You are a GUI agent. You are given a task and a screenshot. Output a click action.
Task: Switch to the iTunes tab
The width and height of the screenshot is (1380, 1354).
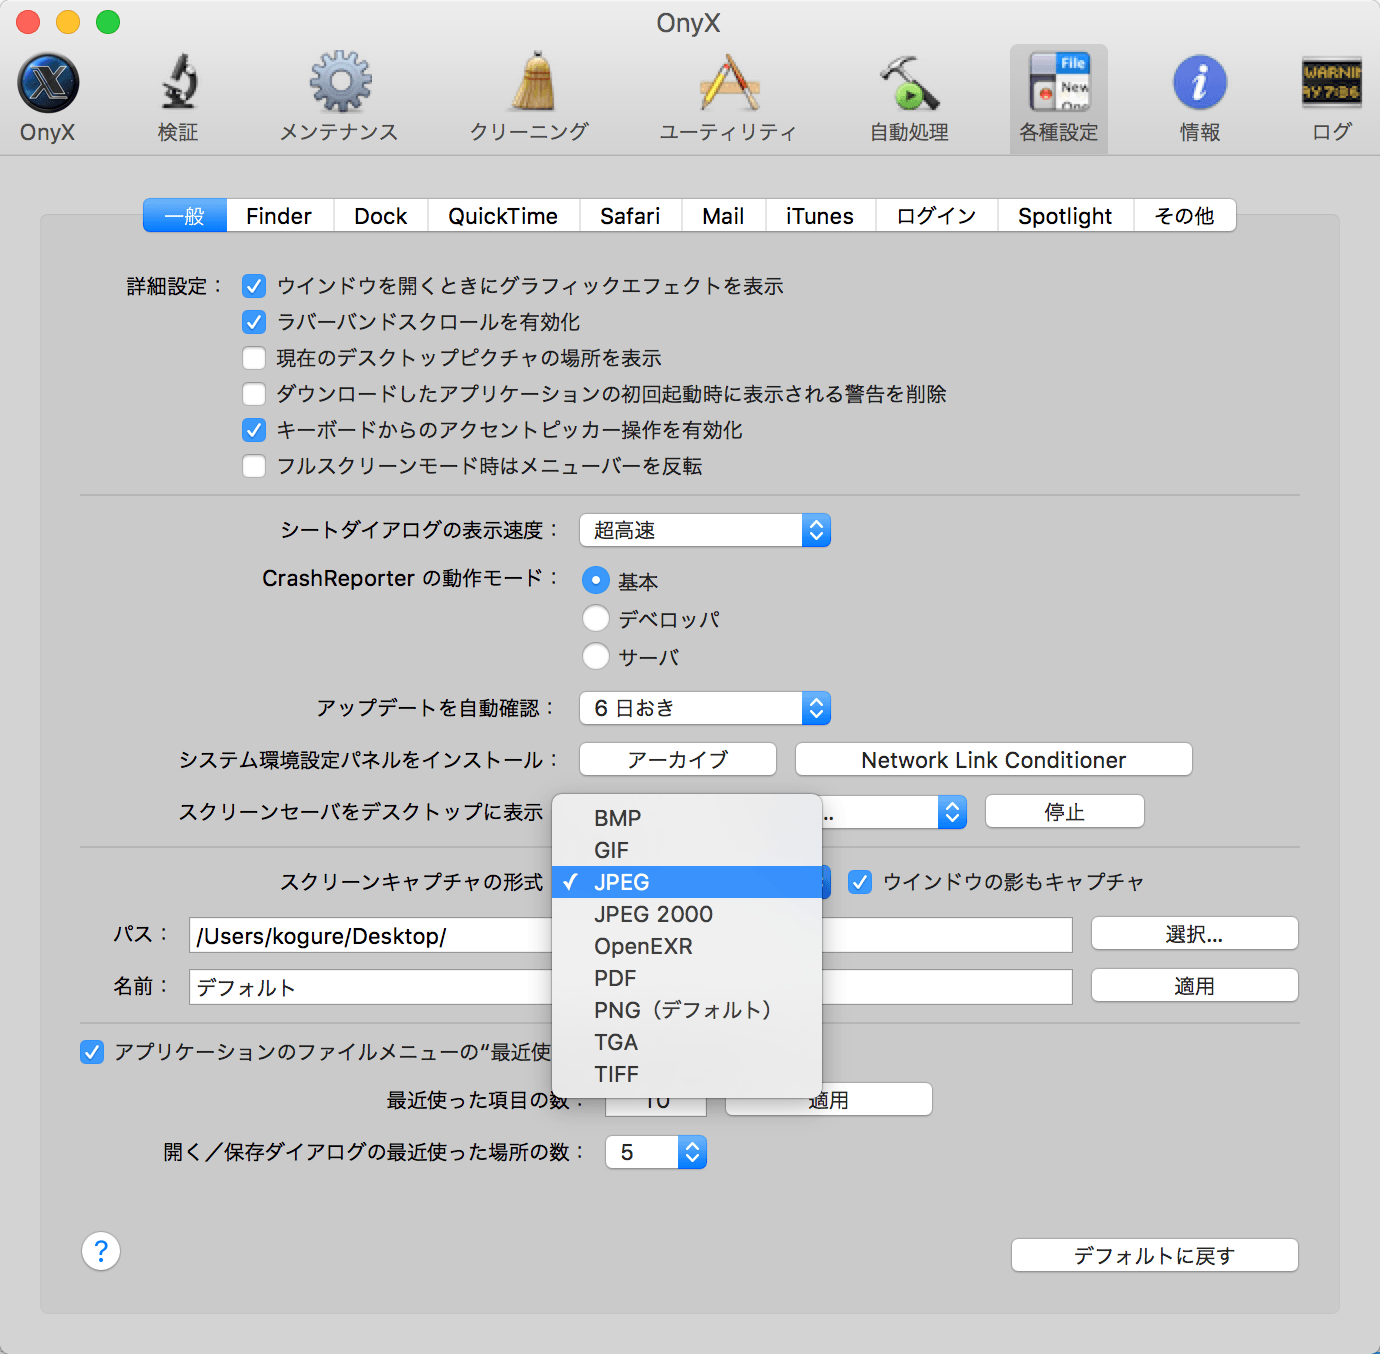coord(820,216)
